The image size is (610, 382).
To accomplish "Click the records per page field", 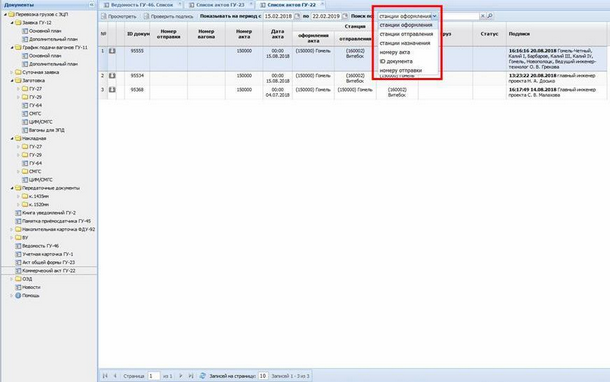I will point(263,376).
